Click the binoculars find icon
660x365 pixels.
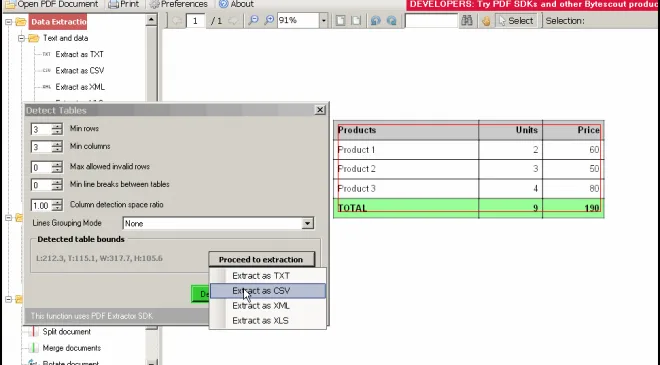point(467,20)
